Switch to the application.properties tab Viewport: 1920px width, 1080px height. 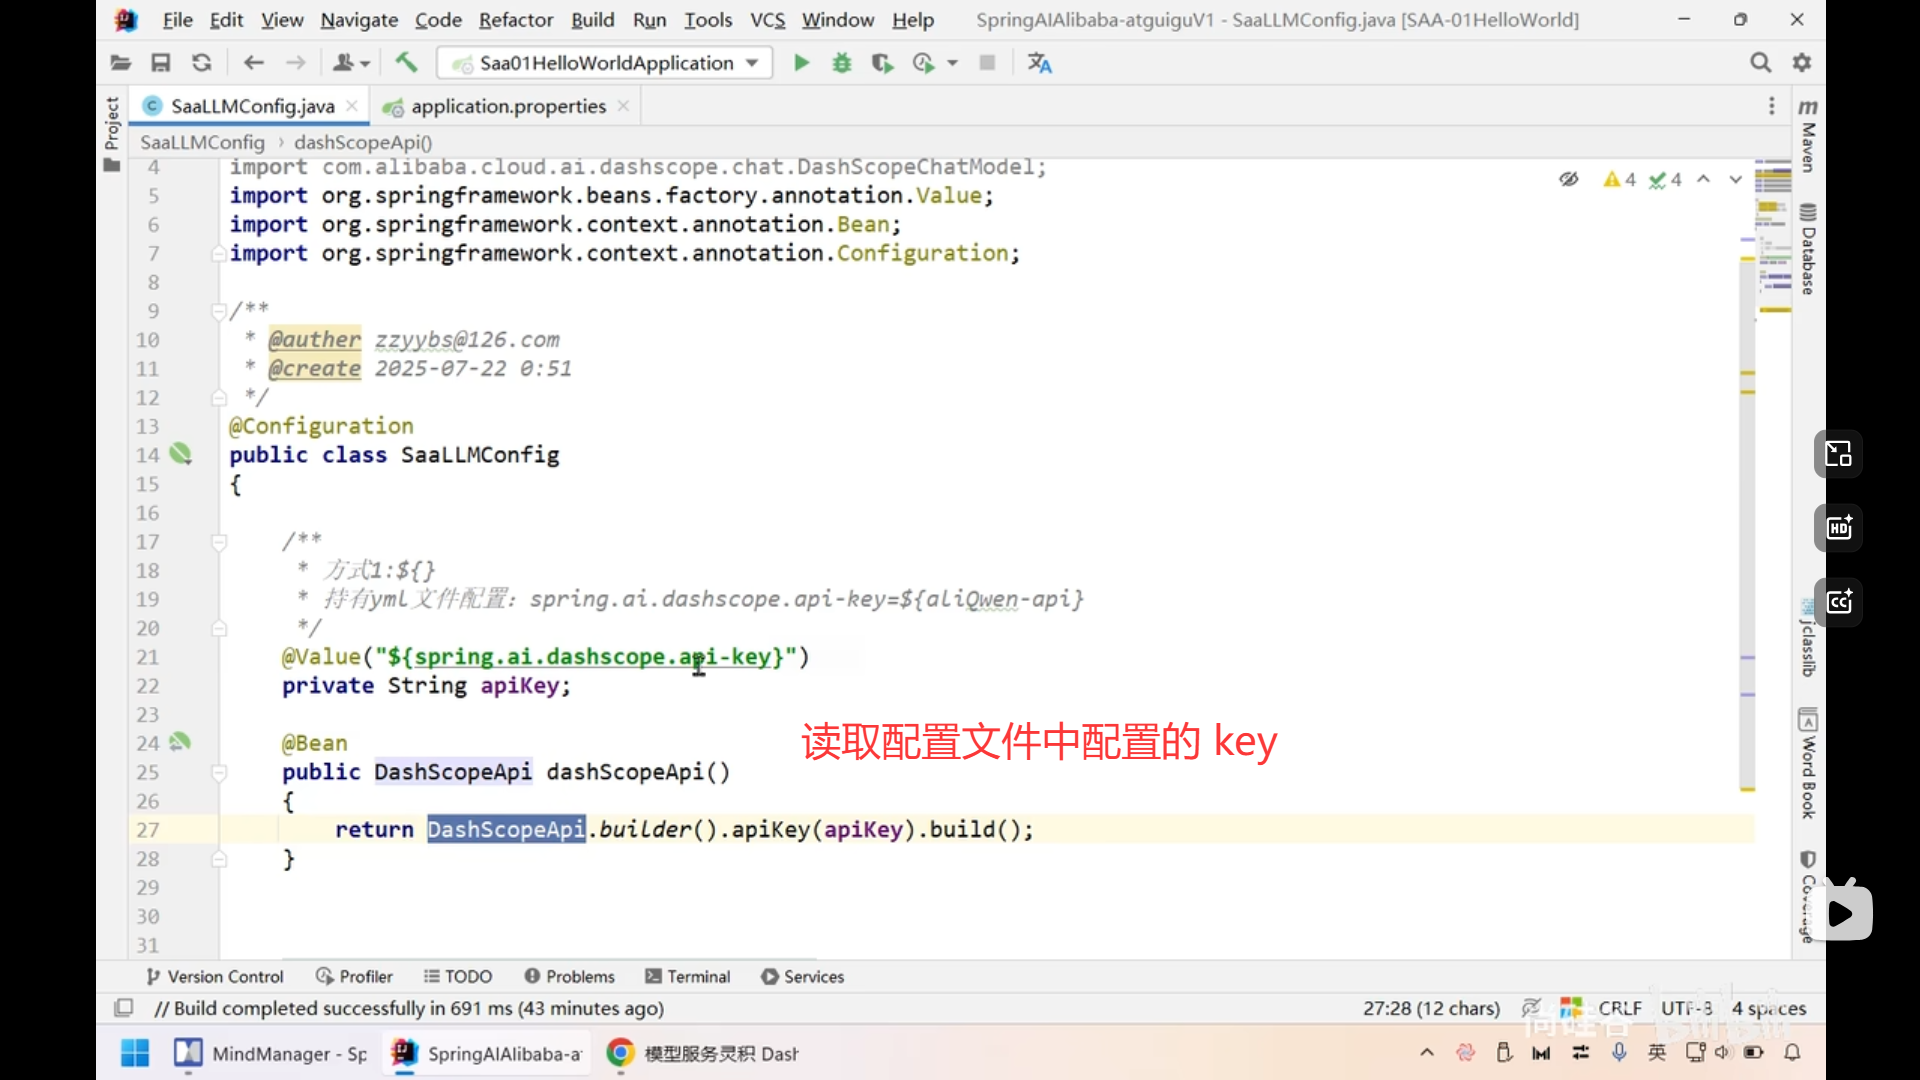(507, 106)
